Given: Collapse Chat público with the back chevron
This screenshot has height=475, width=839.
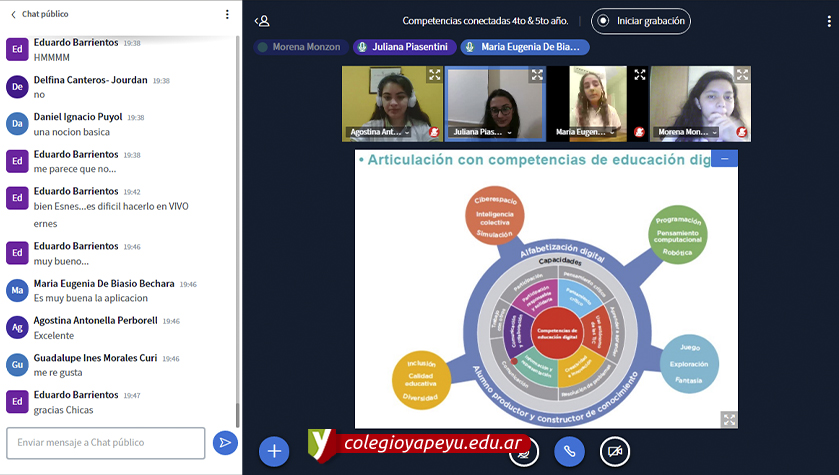Looking at the screenshot, I should (13, 15).
